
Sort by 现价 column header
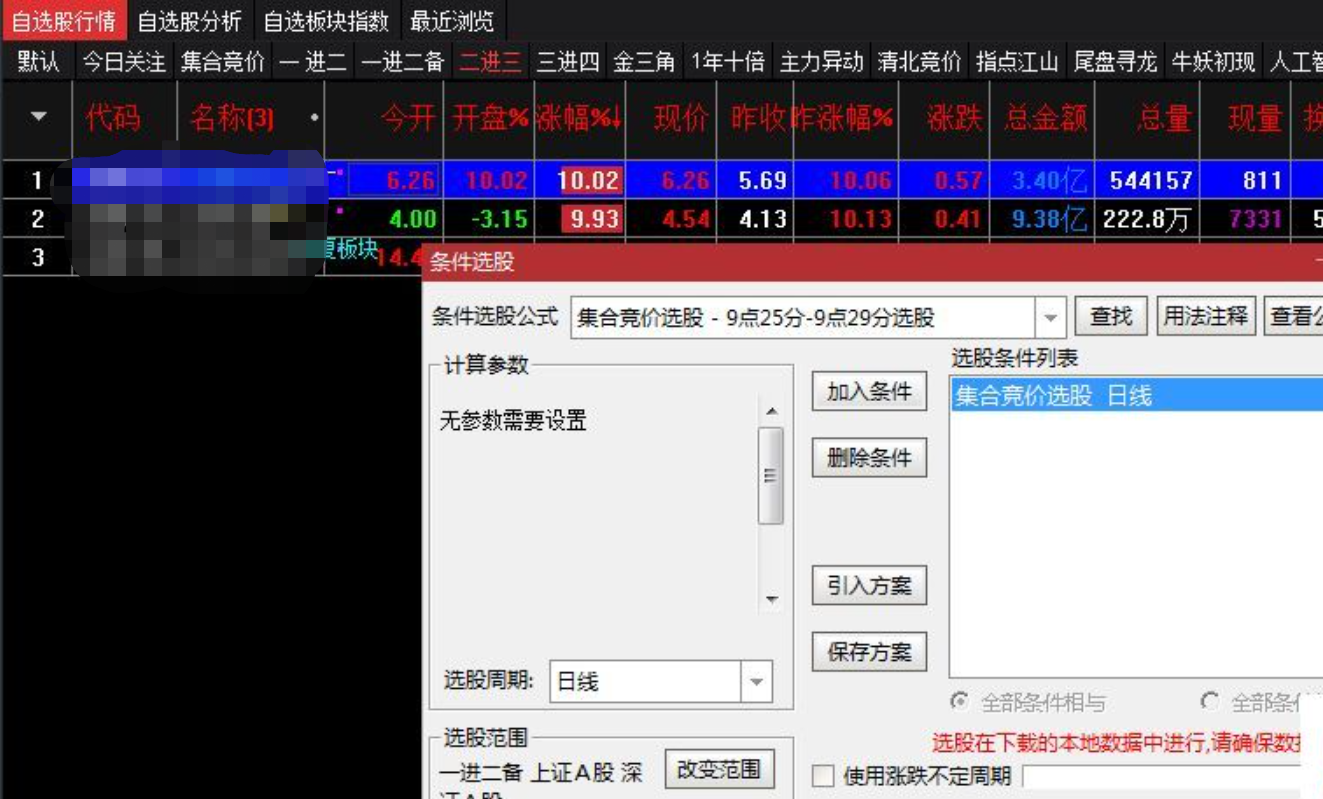point(681,119)
